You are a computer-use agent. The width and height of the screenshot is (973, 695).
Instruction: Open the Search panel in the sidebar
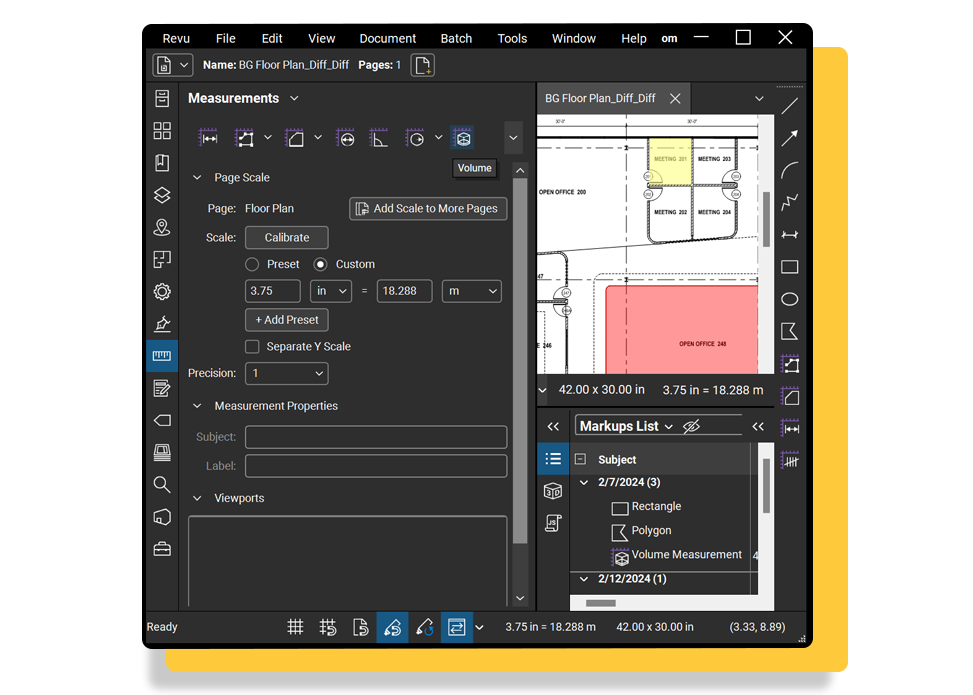click(x=162, y=483)
